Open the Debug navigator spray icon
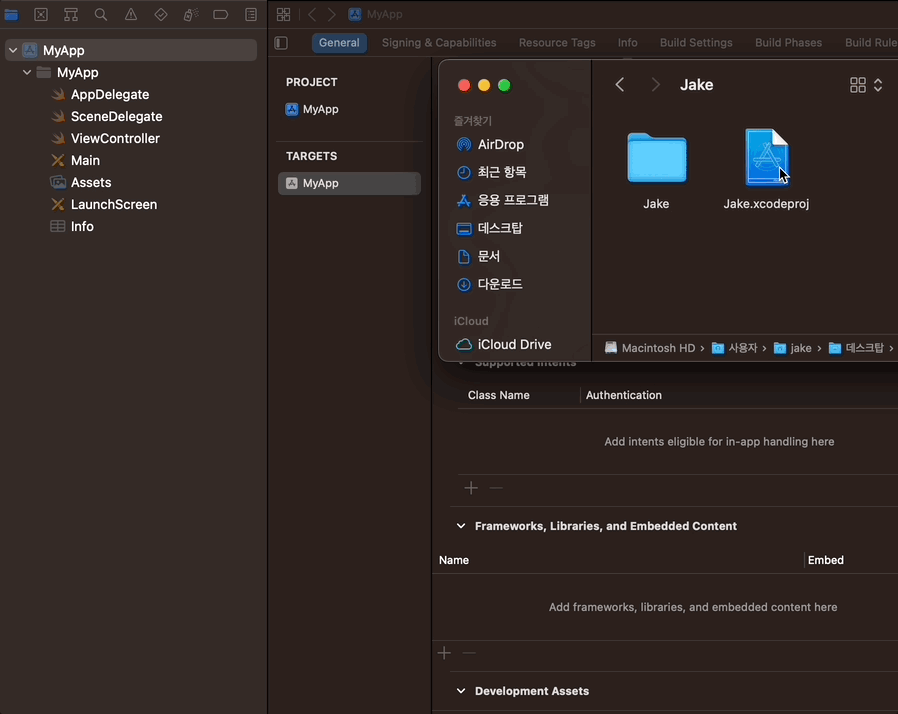The image size is (898, 714). 191,15
